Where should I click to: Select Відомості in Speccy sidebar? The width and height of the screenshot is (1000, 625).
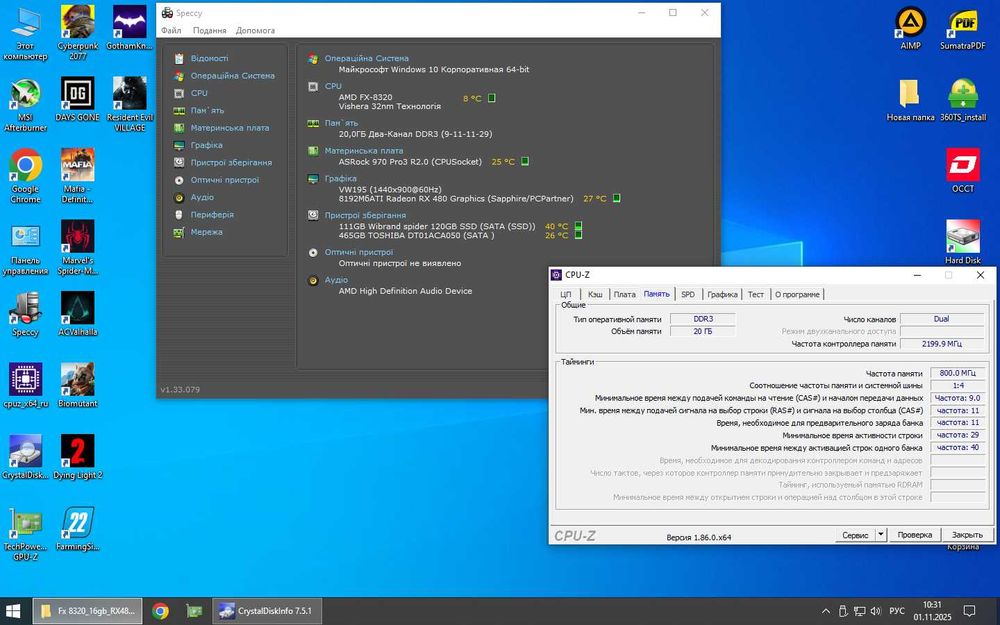pyautogui.click(x=209, y=58)
